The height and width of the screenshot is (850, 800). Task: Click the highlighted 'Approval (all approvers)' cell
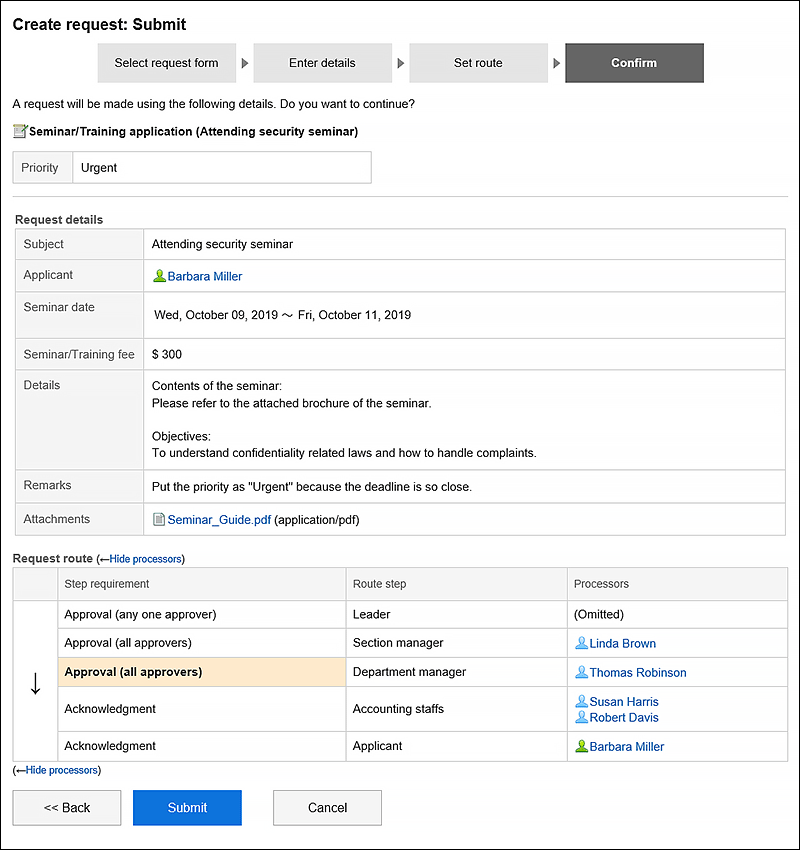click(x=202, y=672)
